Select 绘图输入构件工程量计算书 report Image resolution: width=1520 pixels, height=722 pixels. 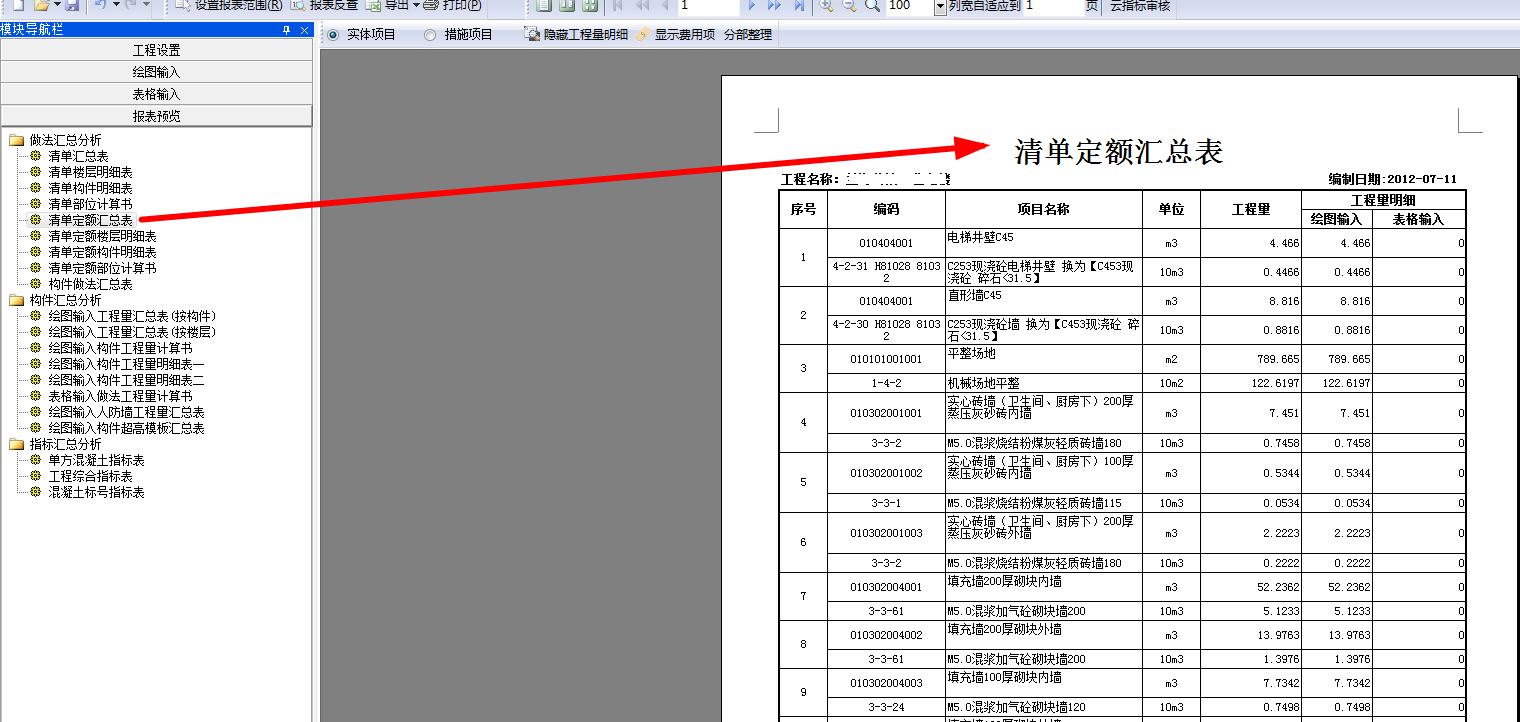(120, 348)
